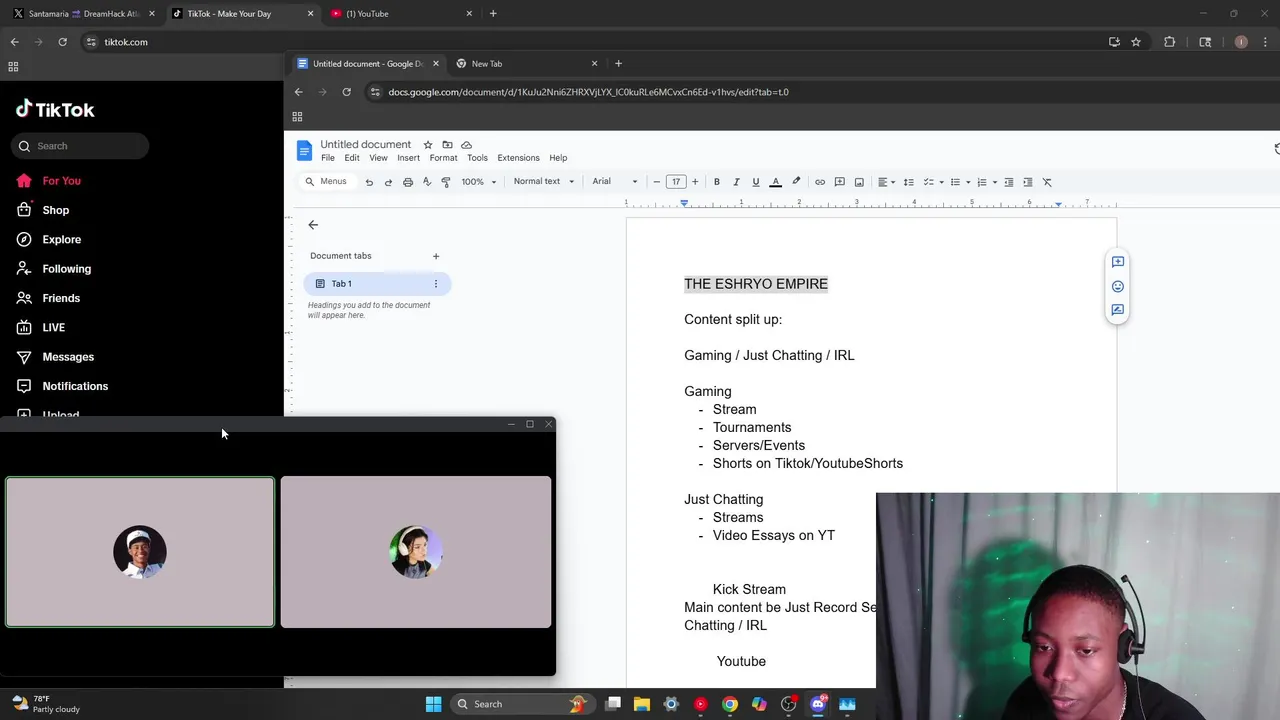
Task: Open the text color picker
Action: click(775, 182)
